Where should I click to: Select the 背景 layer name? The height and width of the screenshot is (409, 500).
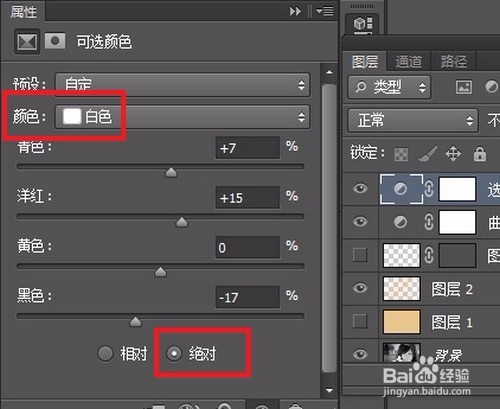[x=449, y=355]
